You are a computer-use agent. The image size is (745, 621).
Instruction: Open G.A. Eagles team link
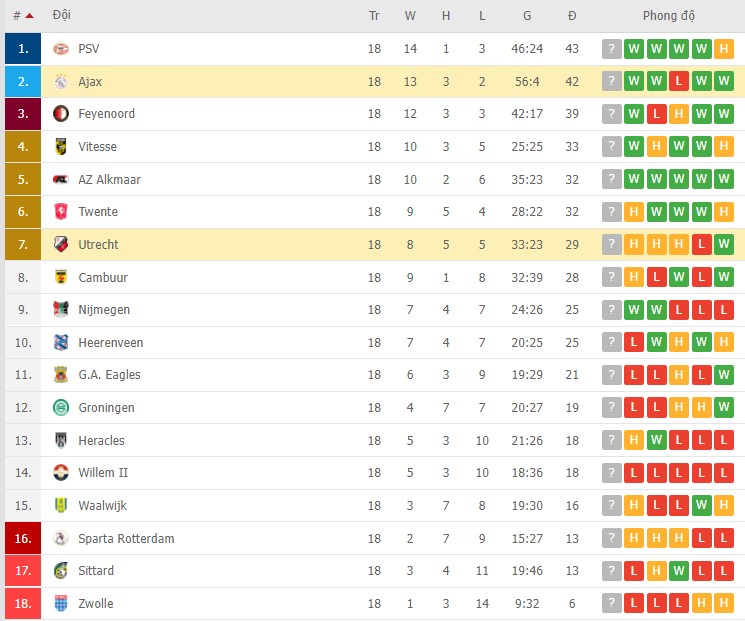pos(109,375)
